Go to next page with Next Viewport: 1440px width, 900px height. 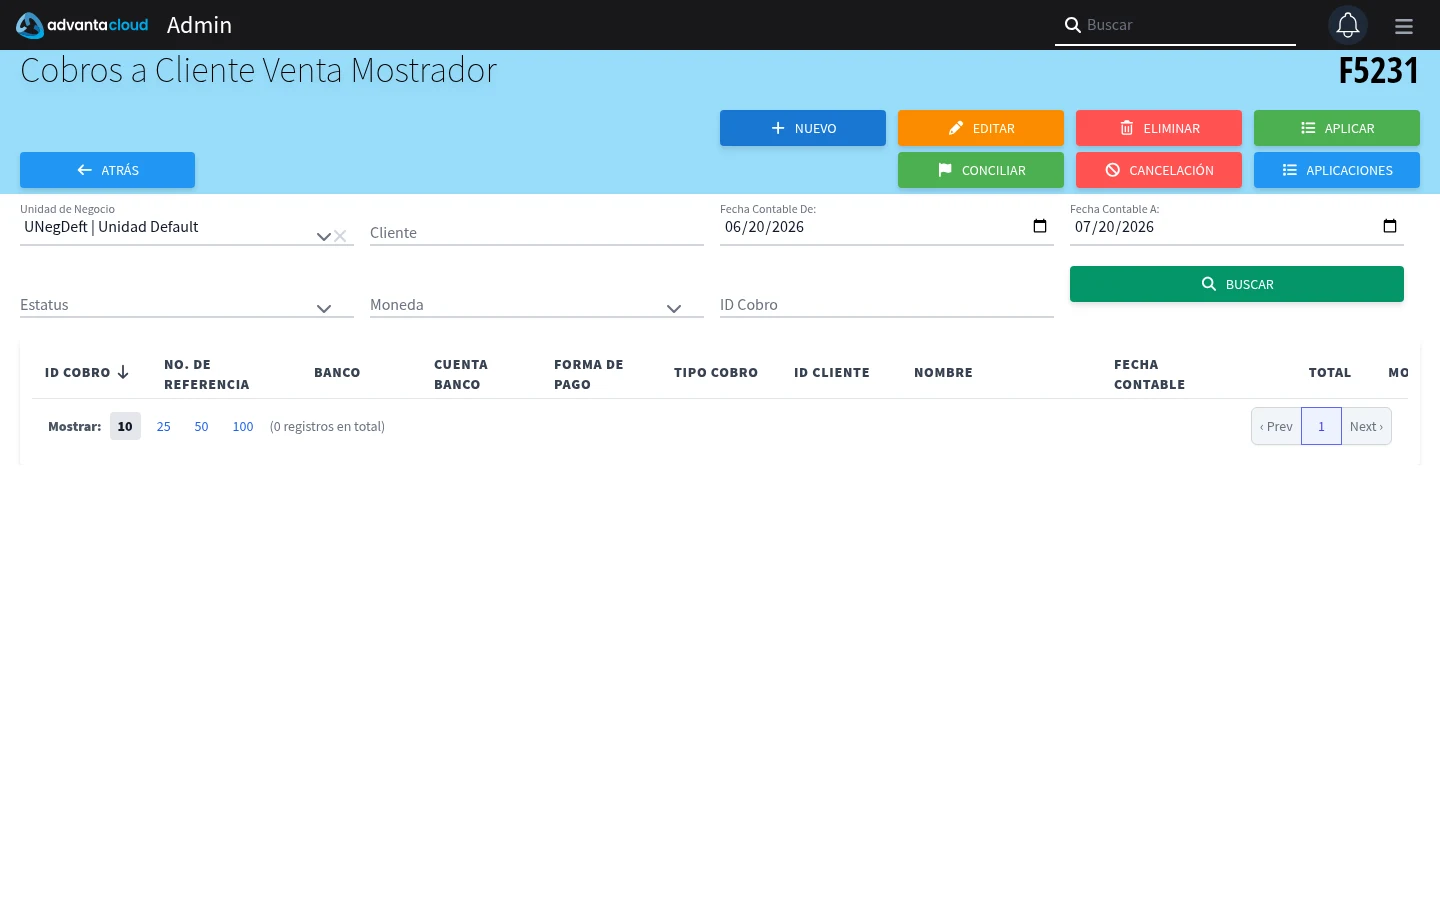(x=1366, y=426)
